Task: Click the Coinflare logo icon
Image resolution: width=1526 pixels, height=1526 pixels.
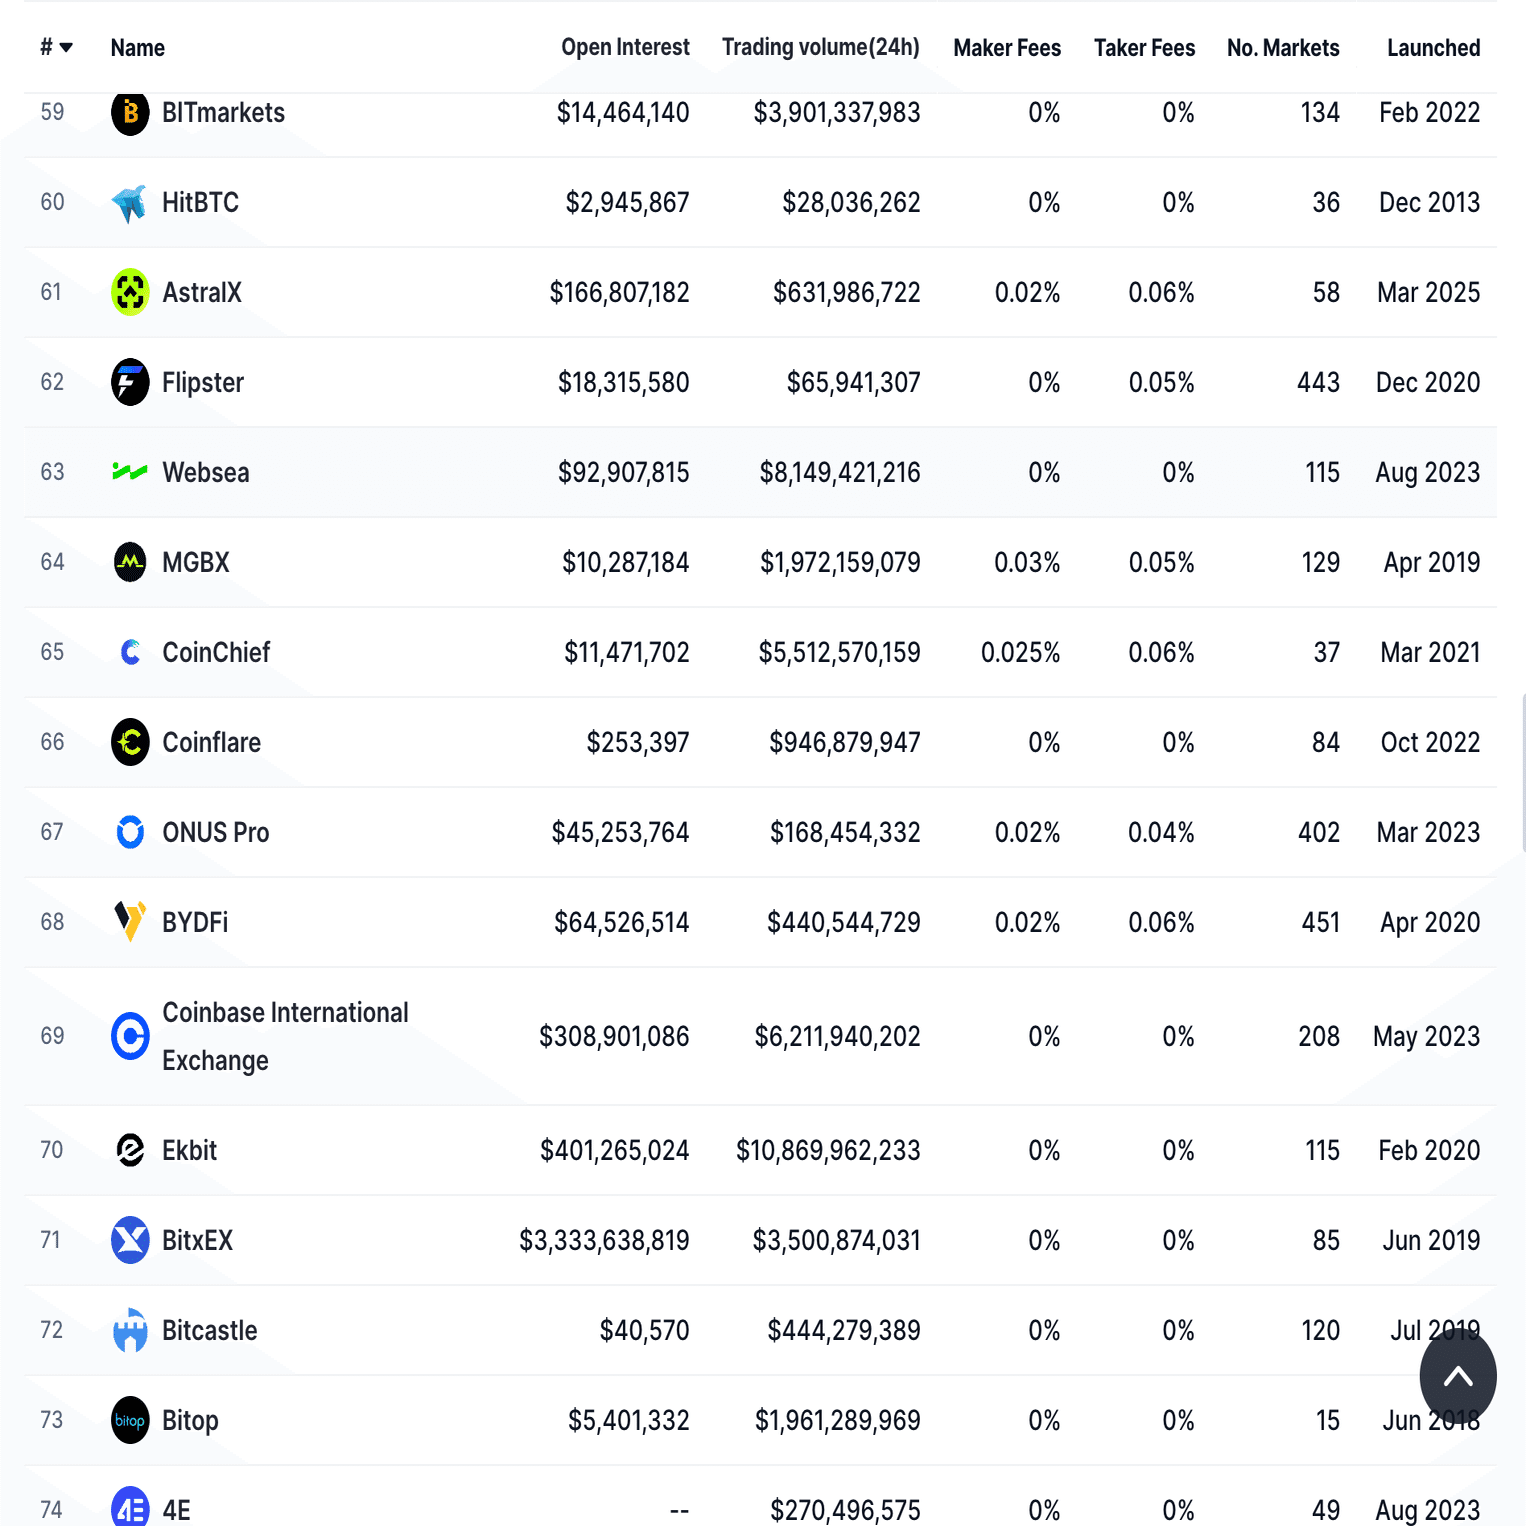Action: pos(130,742)
